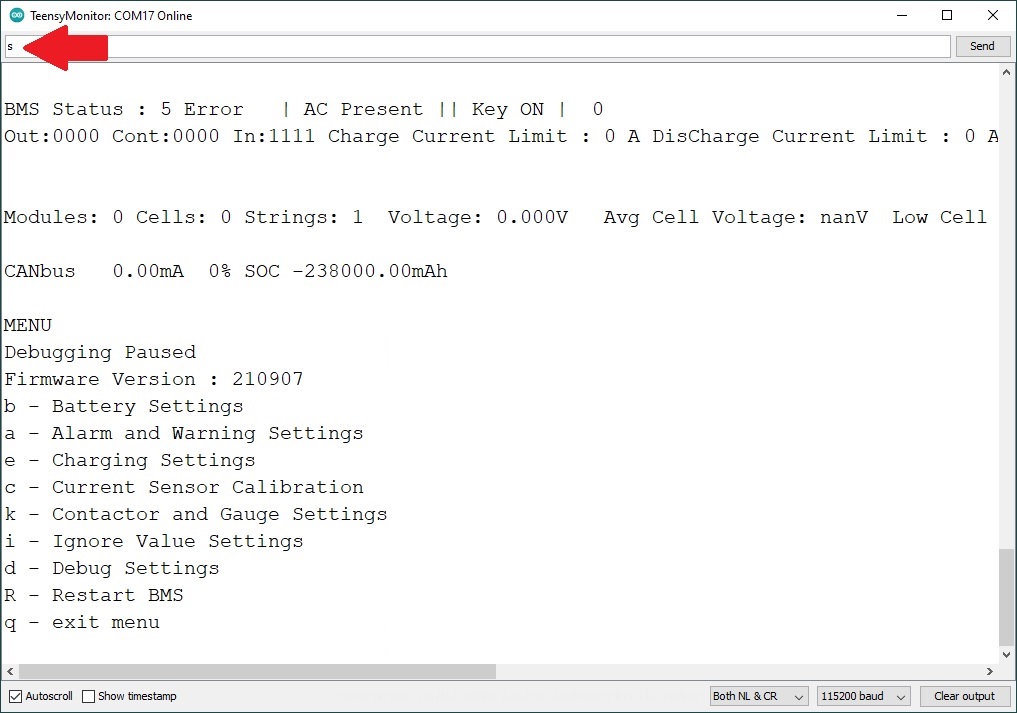Minimize the TeensyMonitor window
The width and height of the screenshot is (1017, 713).
click(x=902, y=15)
